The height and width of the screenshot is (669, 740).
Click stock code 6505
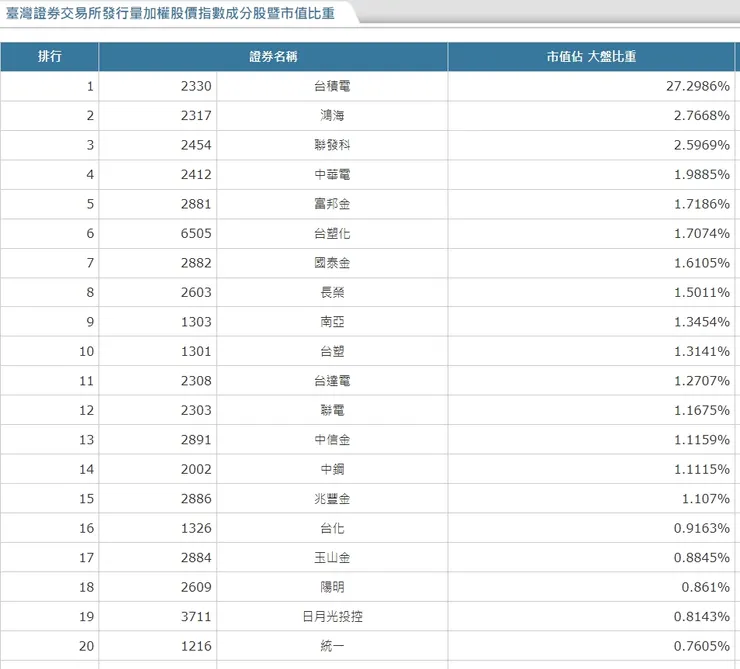click(196, 234)
